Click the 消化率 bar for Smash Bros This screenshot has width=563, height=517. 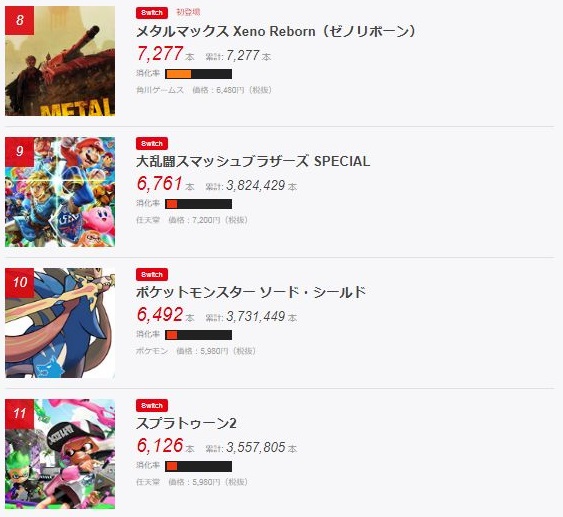pyautogui.click(x=198, y=204)
